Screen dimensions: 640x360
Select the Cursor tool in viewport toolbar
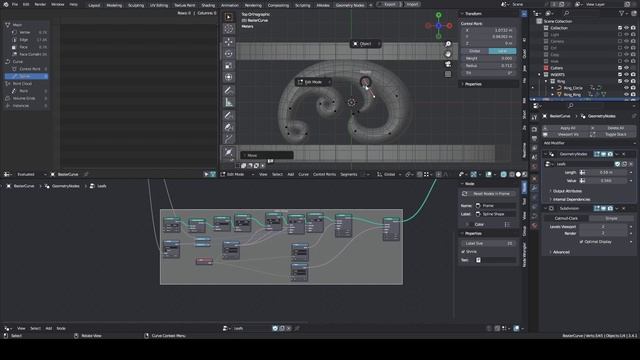click(229, 29)
